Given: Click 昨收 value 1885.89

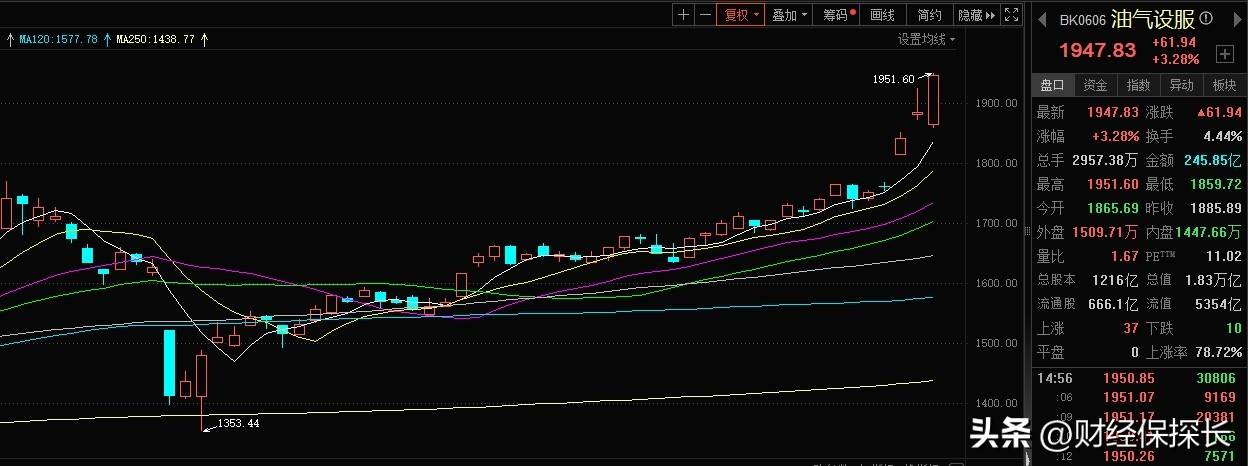Looking at the screenshot, I should 1215,208.
